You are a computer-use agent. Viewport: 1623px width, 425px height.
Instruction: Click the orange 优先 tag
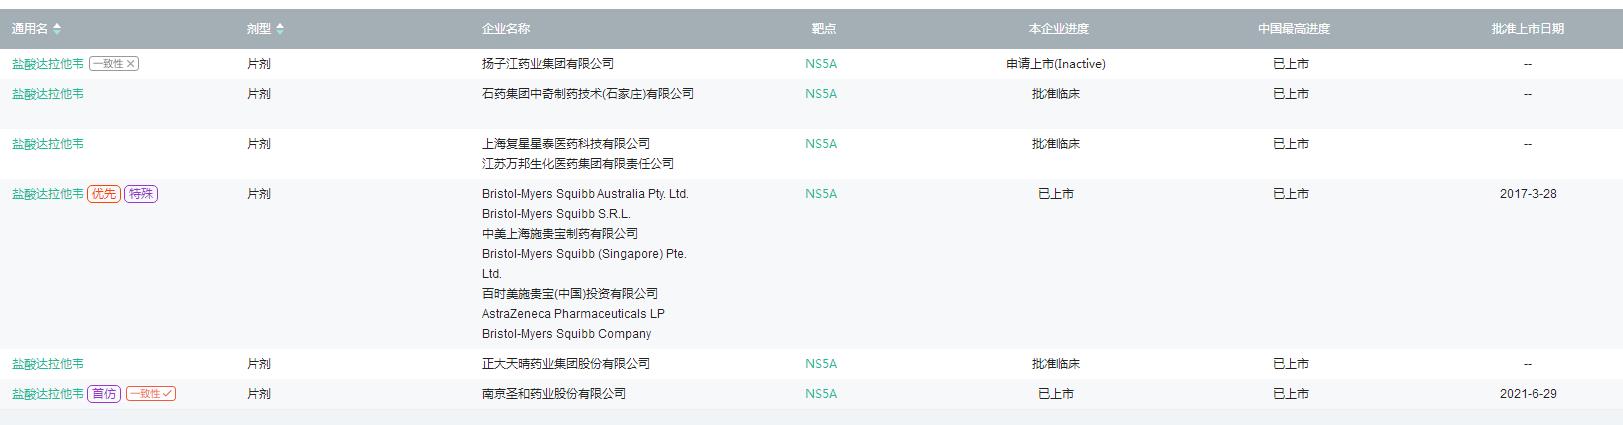[104, 194]
